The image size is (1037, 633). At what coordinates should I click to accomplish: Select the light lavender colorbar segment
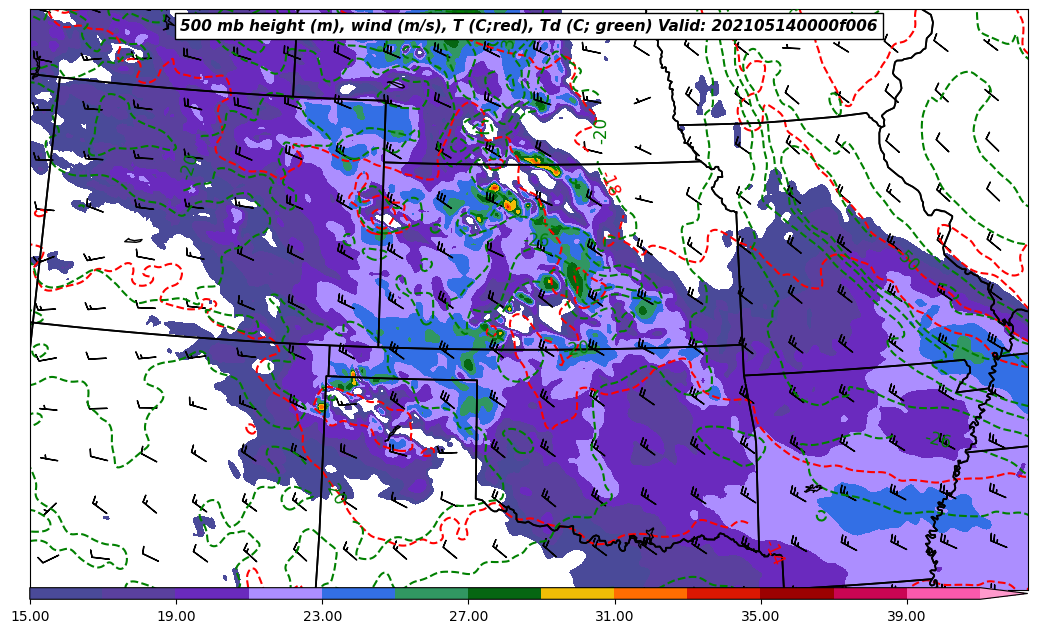pos(285,594)
